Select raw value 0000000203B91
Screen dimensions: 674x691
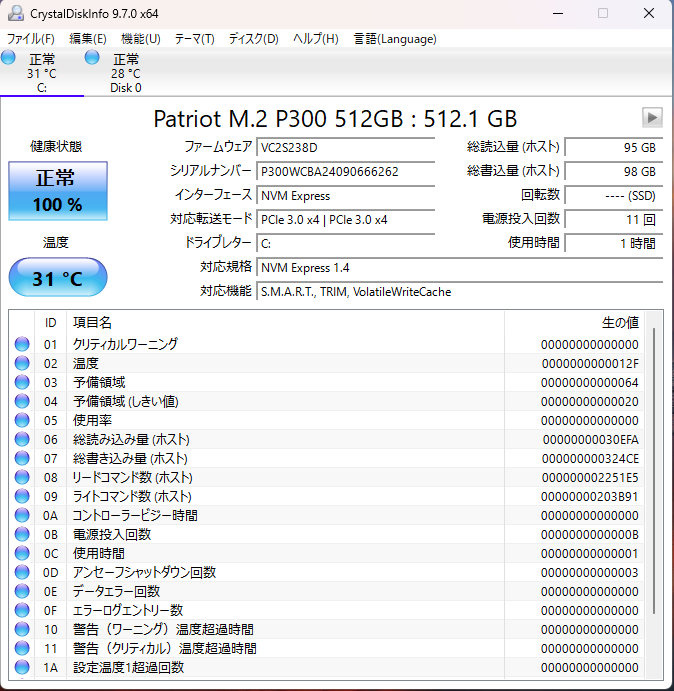[x=590, y=497]
